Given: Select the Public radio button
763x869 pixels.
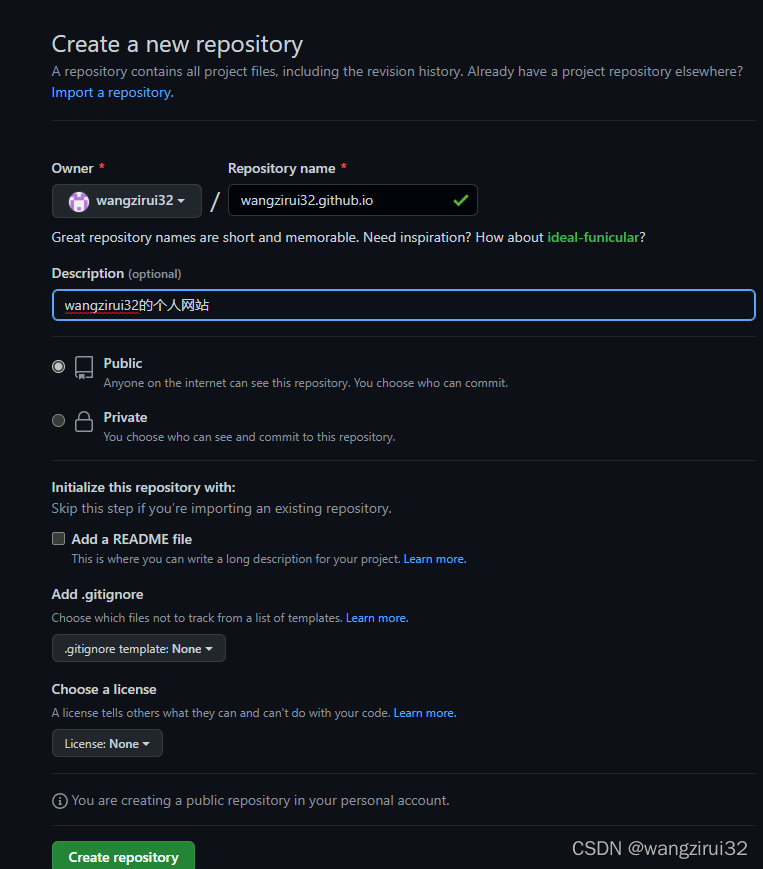Looking at the screenshot, I should pyautogui.click(x=58, y=366).
